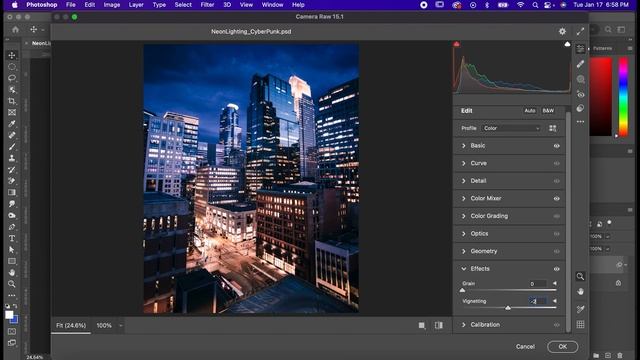Open the Profile Color dropdown
The image size is (640, 360).
coord(511,128)
